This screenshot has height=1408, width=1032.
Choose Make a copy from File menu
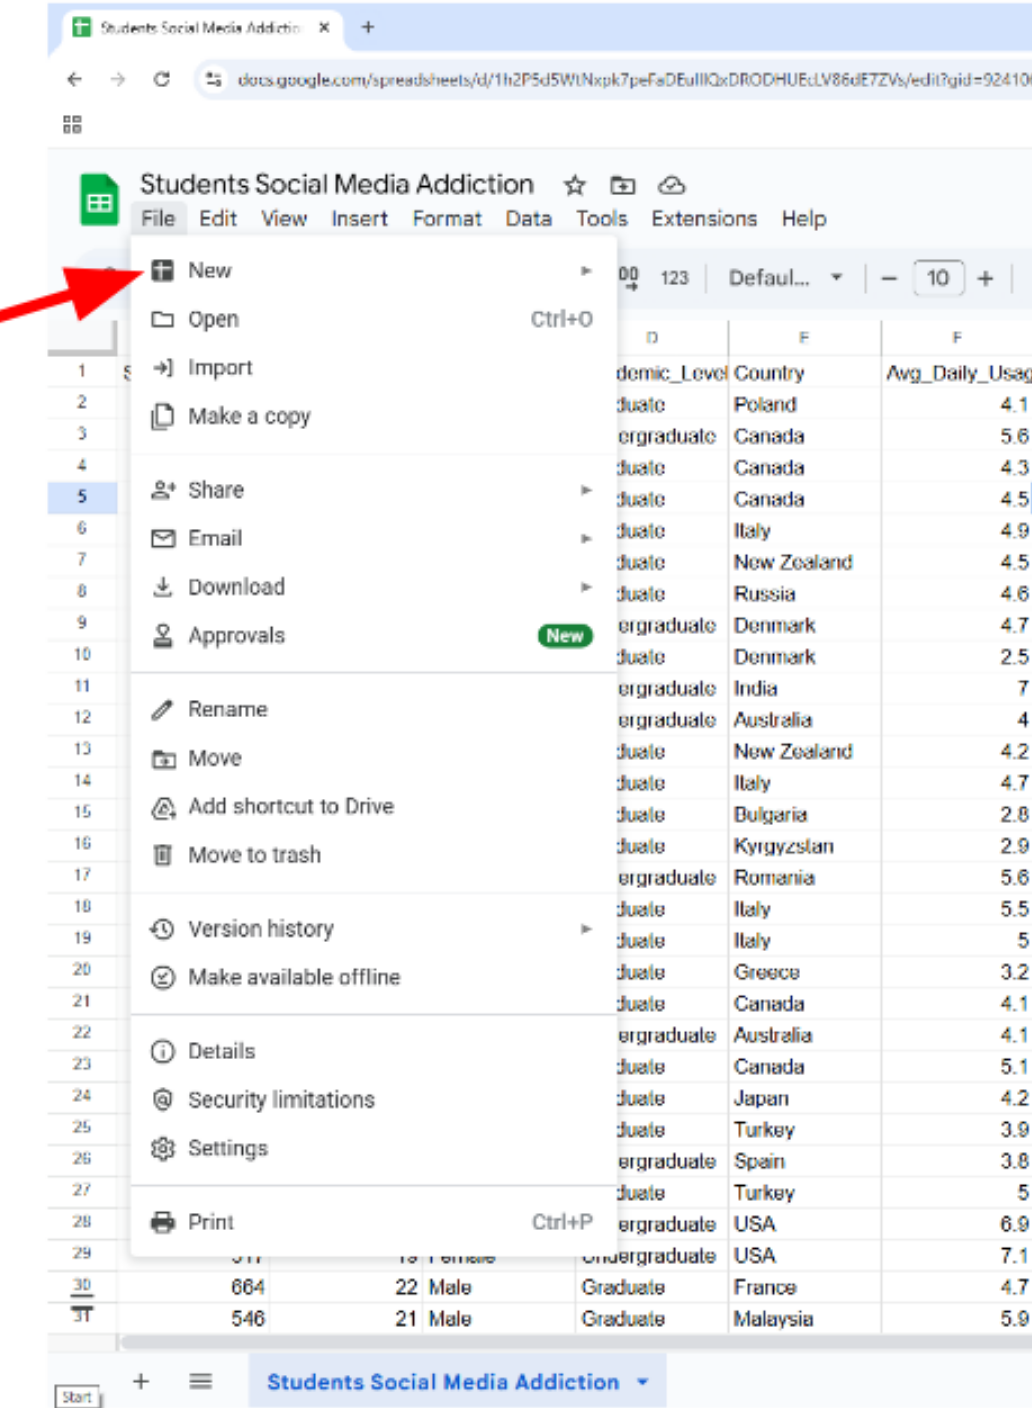249,416
